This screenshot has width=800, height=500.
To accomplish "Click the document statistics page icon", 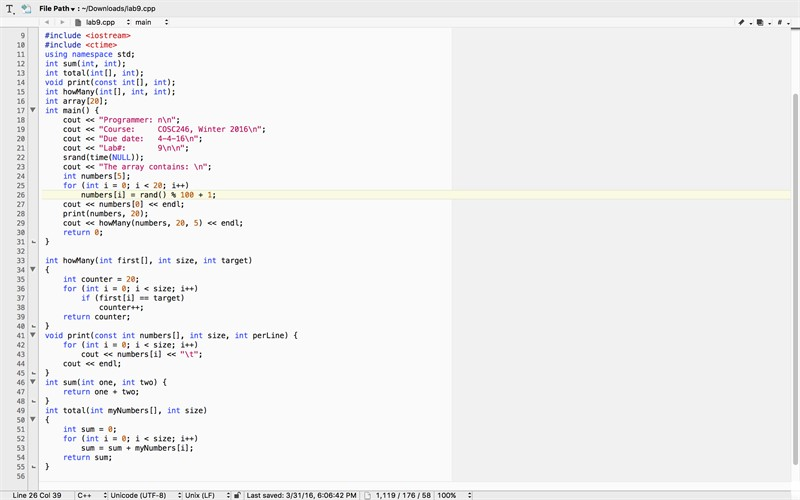I will point(367,495).
